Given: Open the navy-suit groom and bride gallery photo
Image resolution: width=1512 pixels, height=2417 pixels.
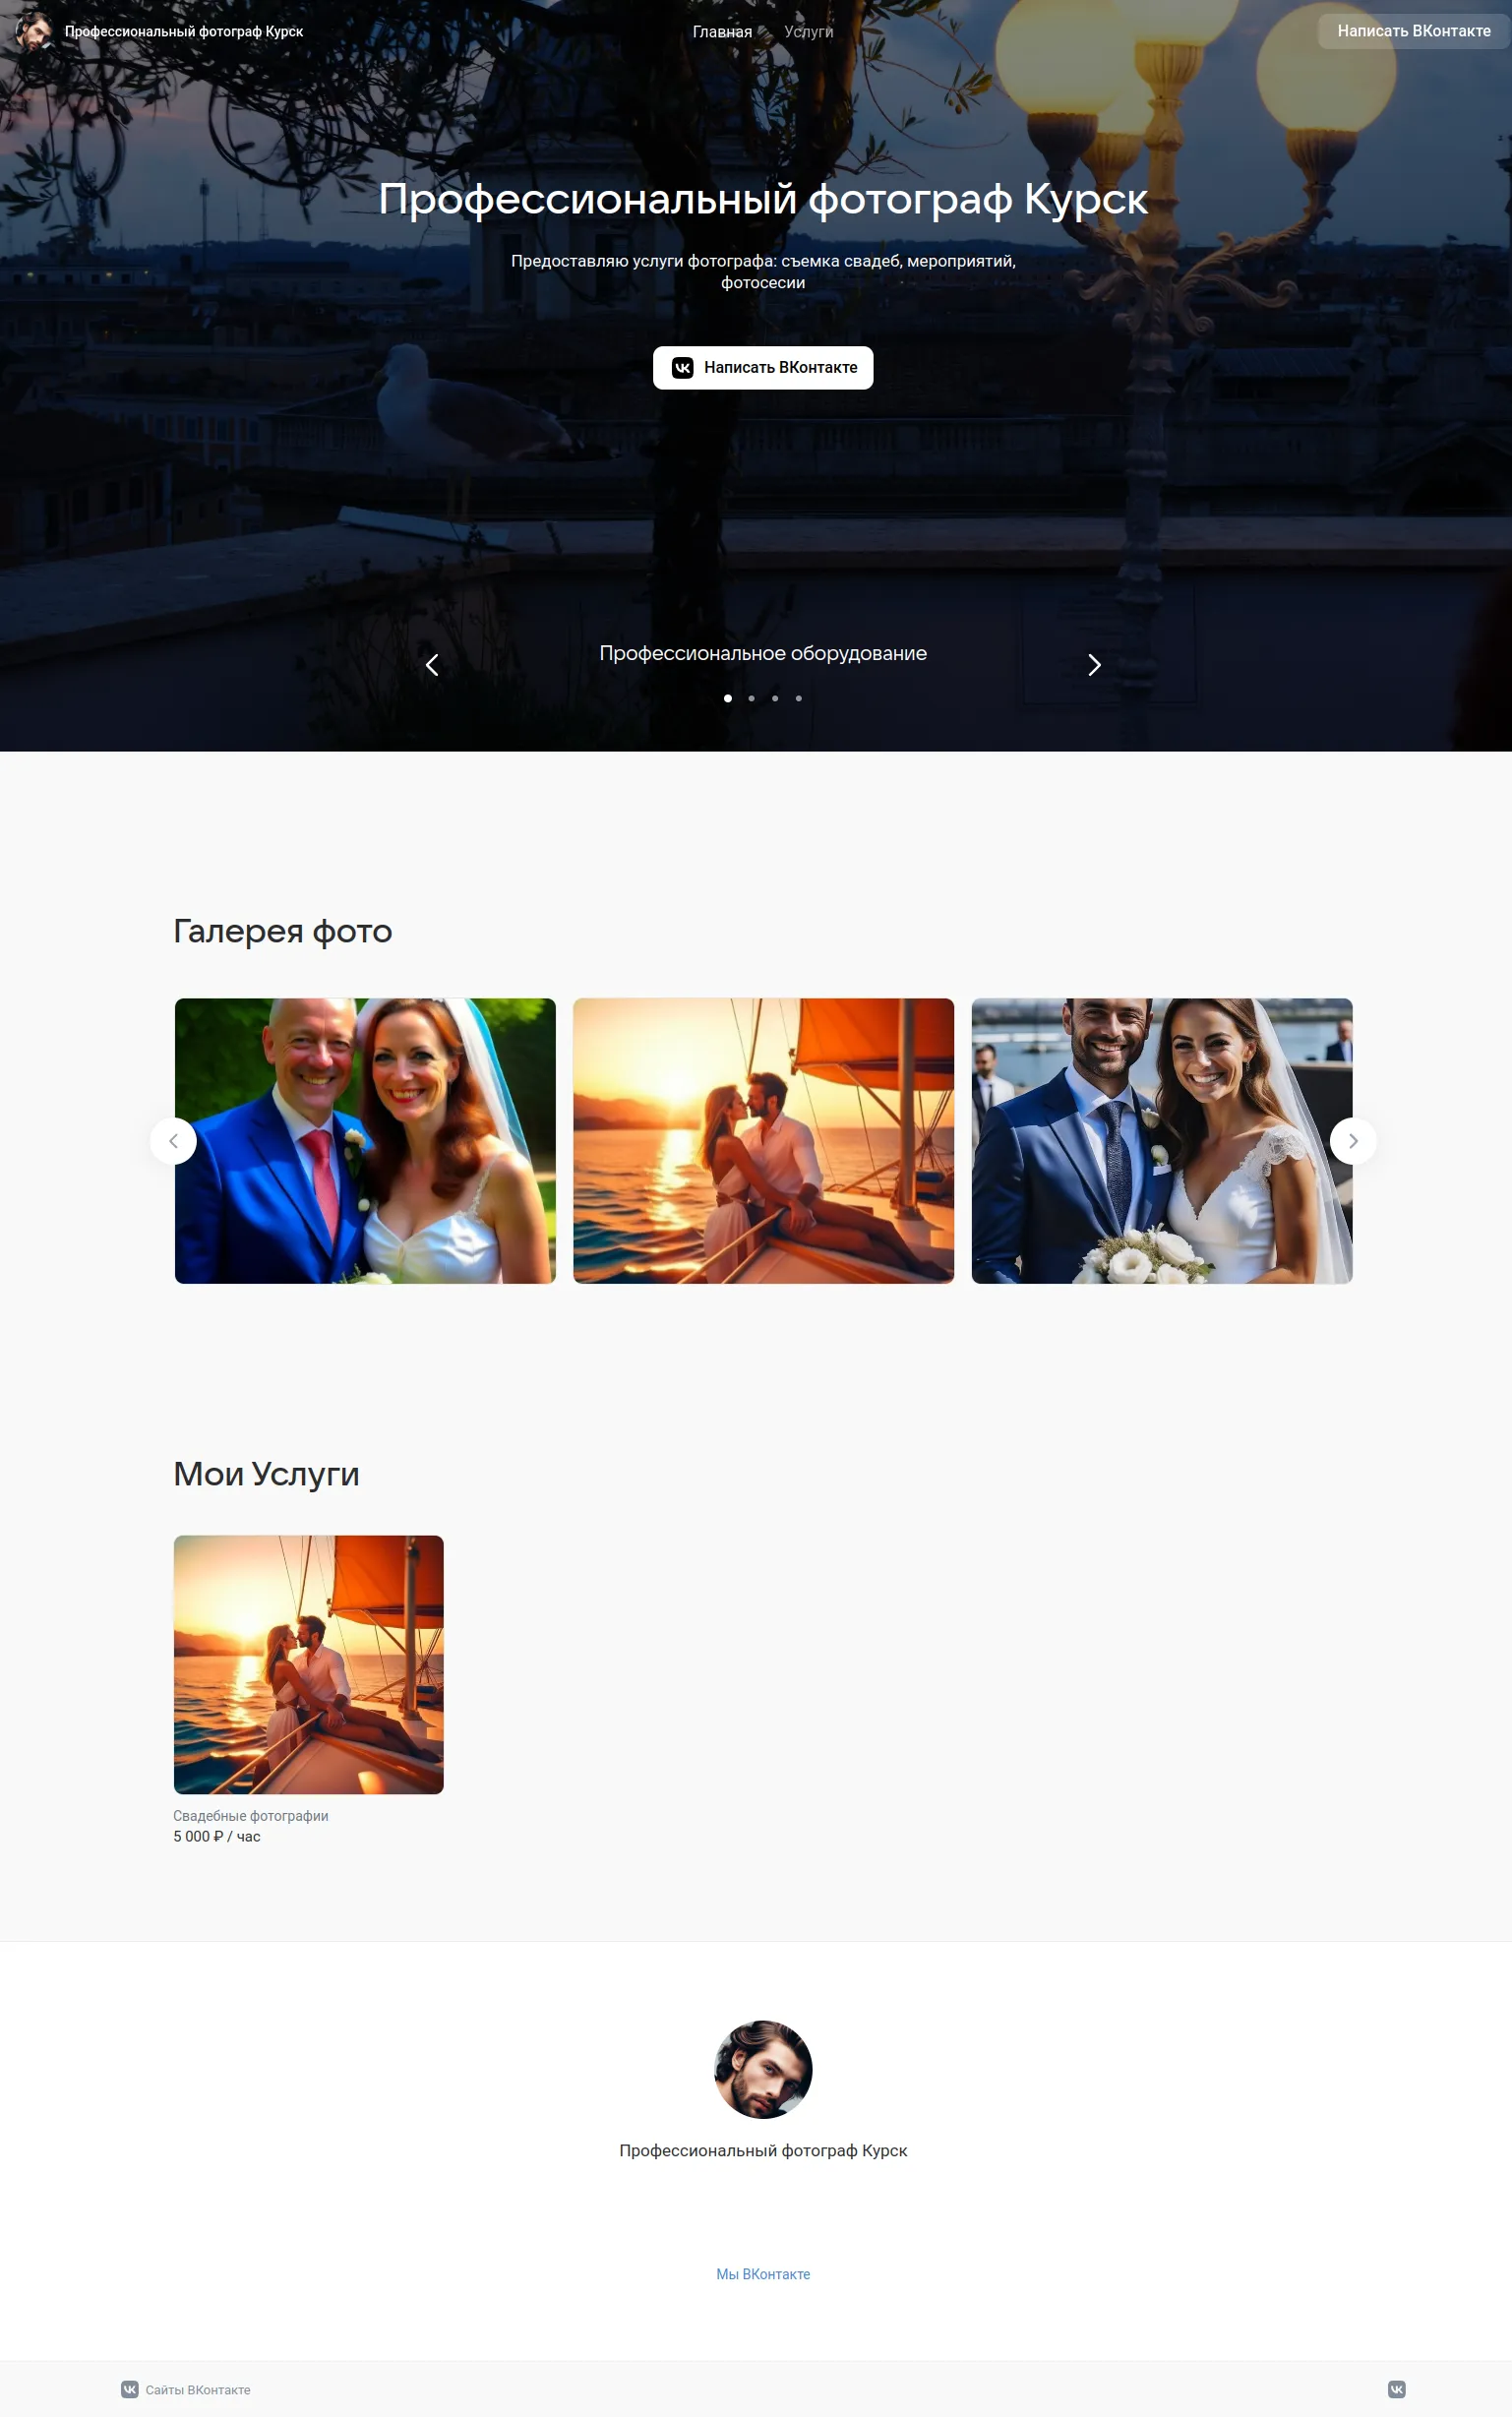Looking at the screenshot, I should 1161,1140.
